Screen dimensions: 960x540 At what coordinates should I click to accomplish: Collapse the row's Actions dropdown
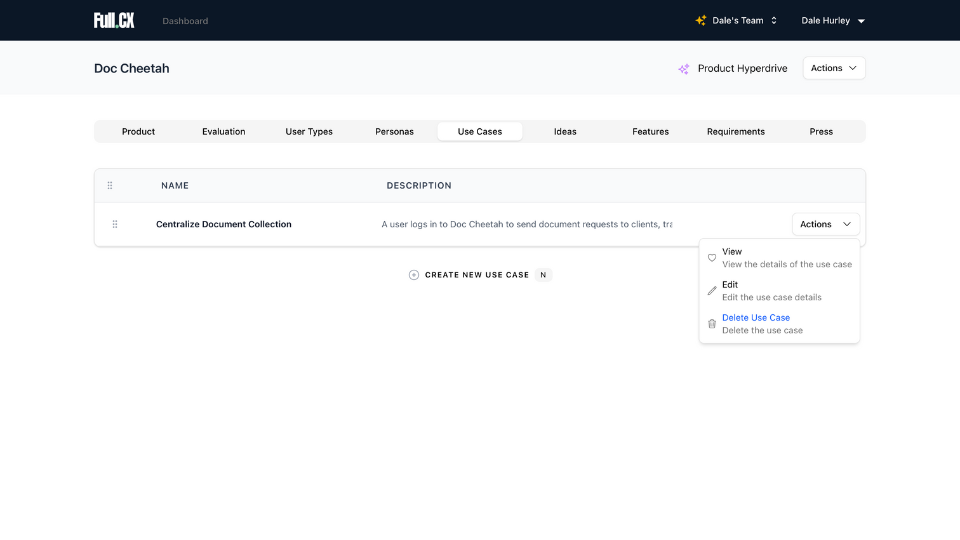825,224
